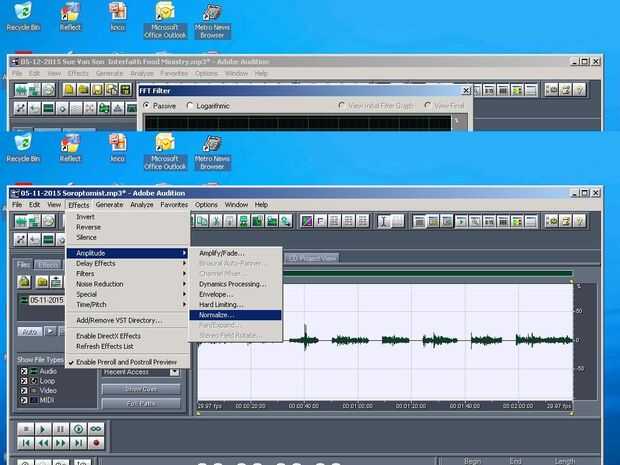
Task: Click the green horizontal zoom bar above waveform
Action: (x=428, y=273)
